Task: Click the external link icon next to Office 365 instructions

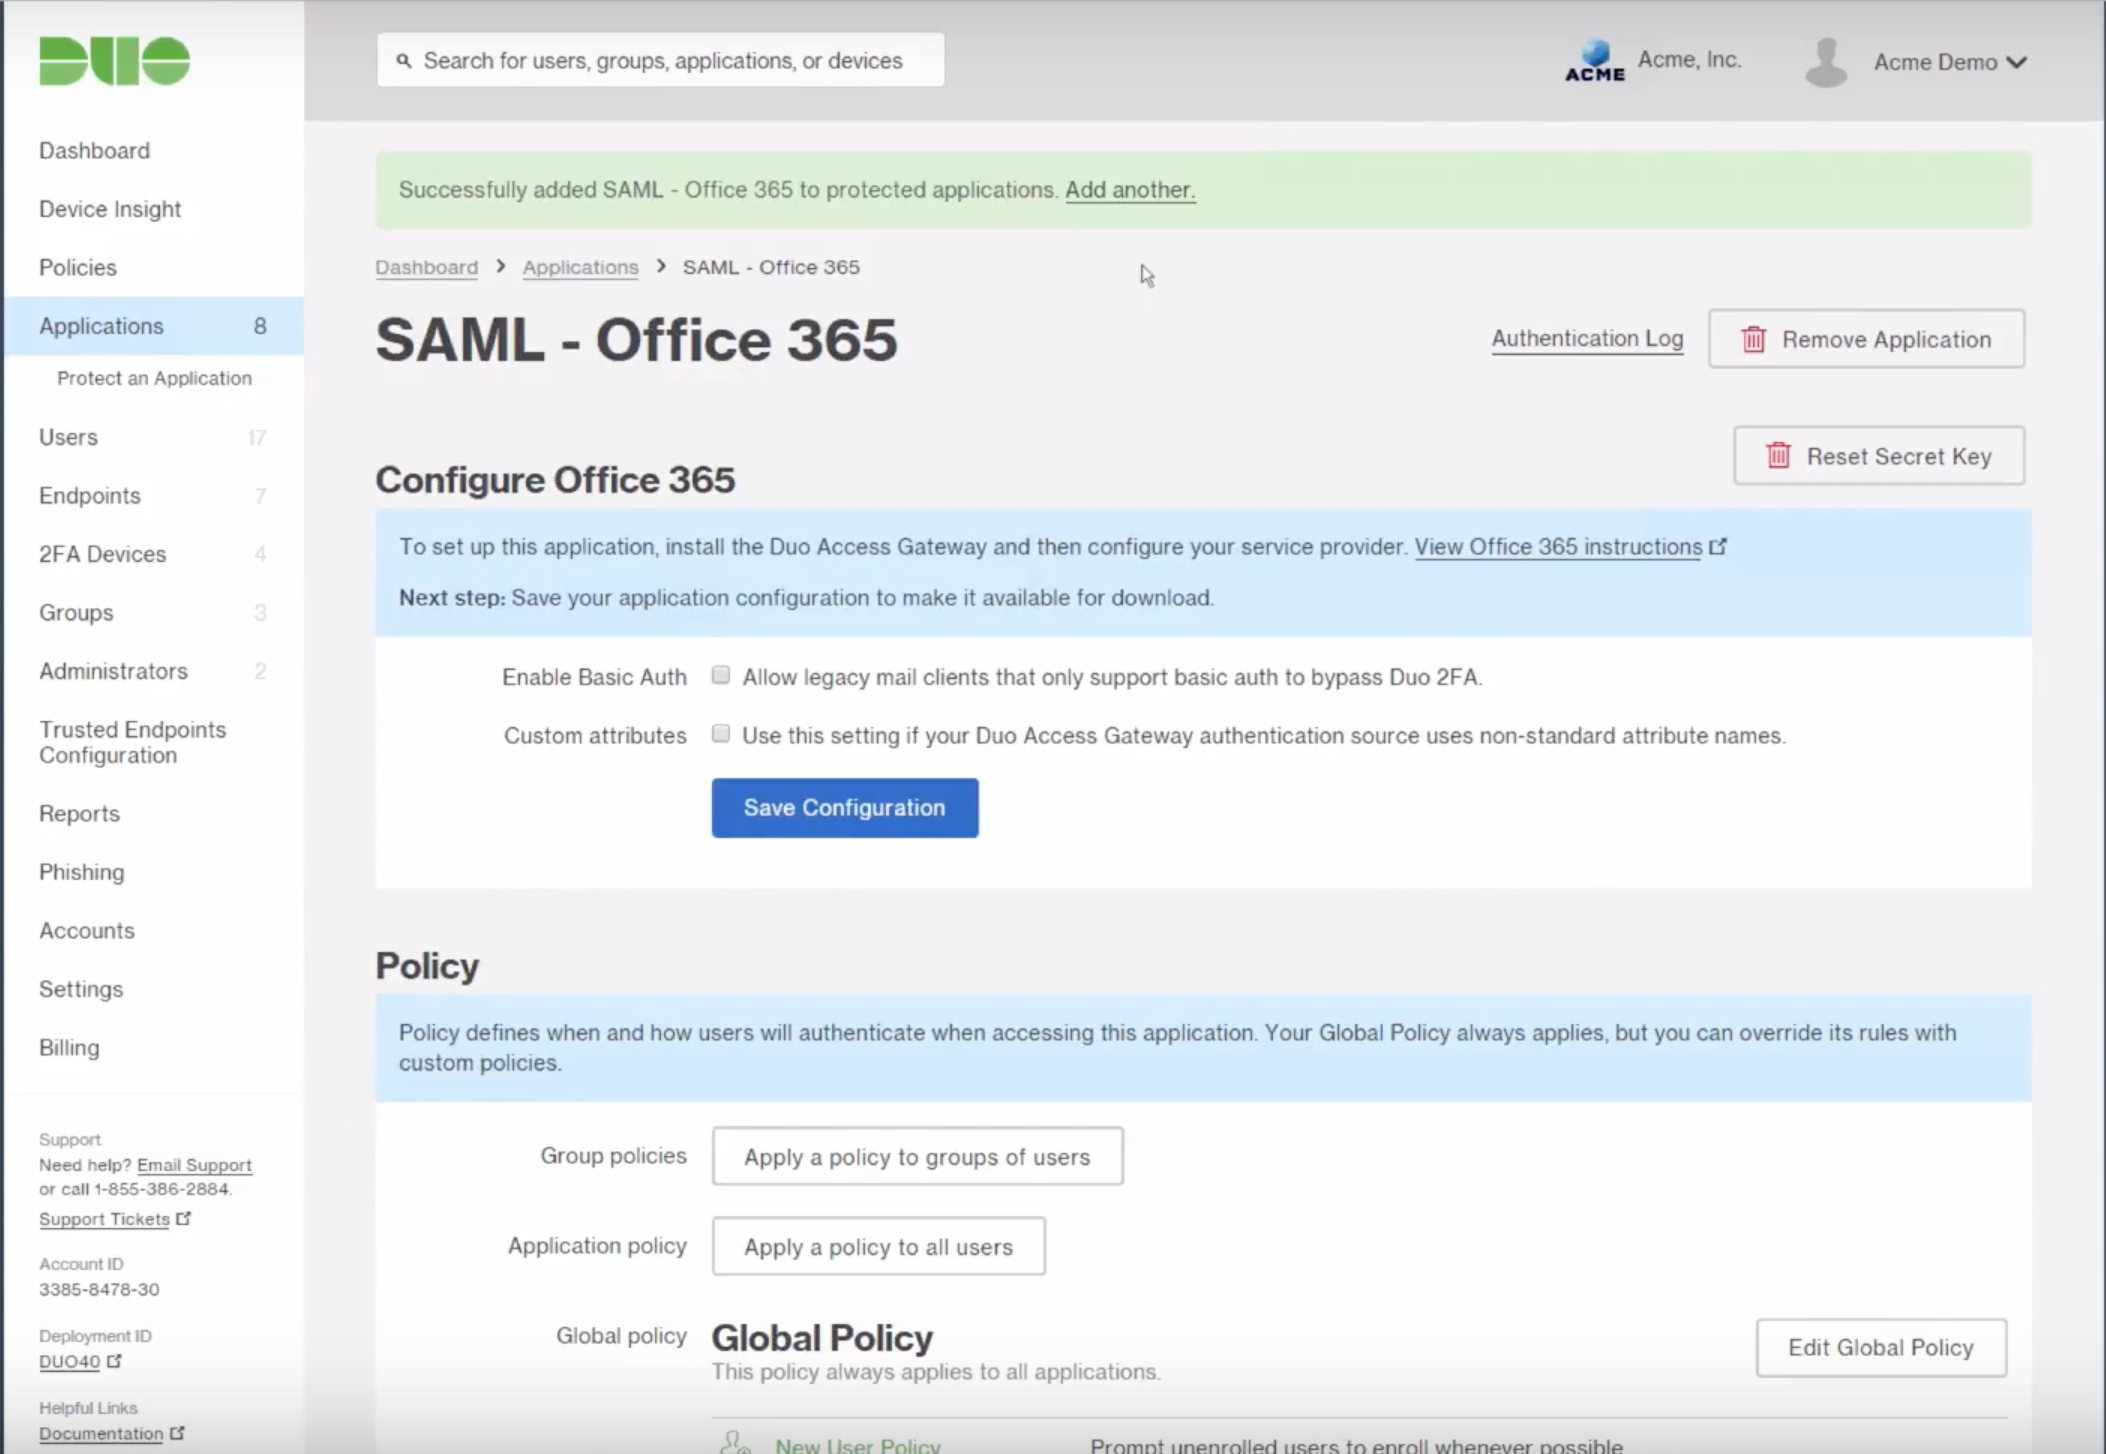Action: tap(1719, 545)
